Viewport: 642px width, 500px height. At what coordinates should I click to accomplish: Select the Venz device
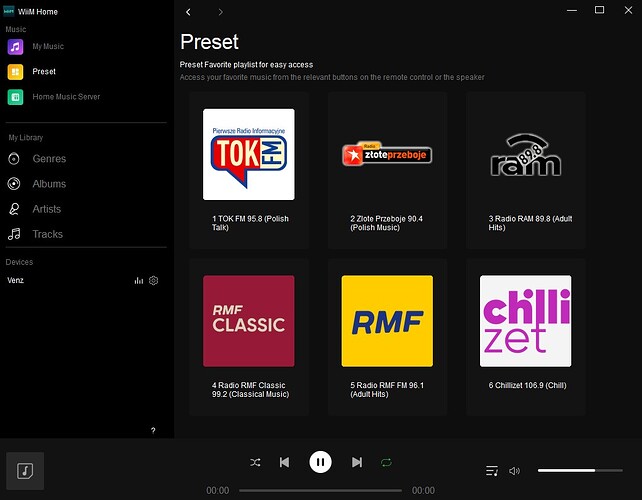click(16, 281)
